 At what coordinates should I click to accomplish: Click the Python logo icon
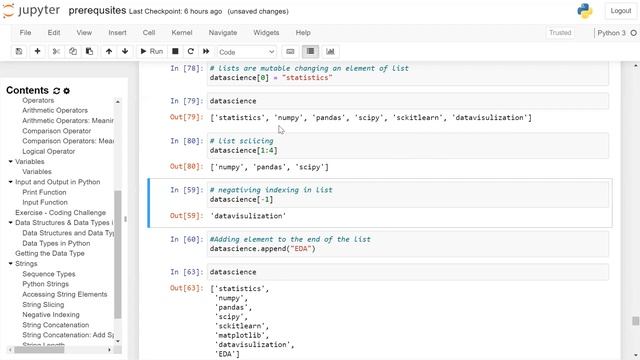584,11
